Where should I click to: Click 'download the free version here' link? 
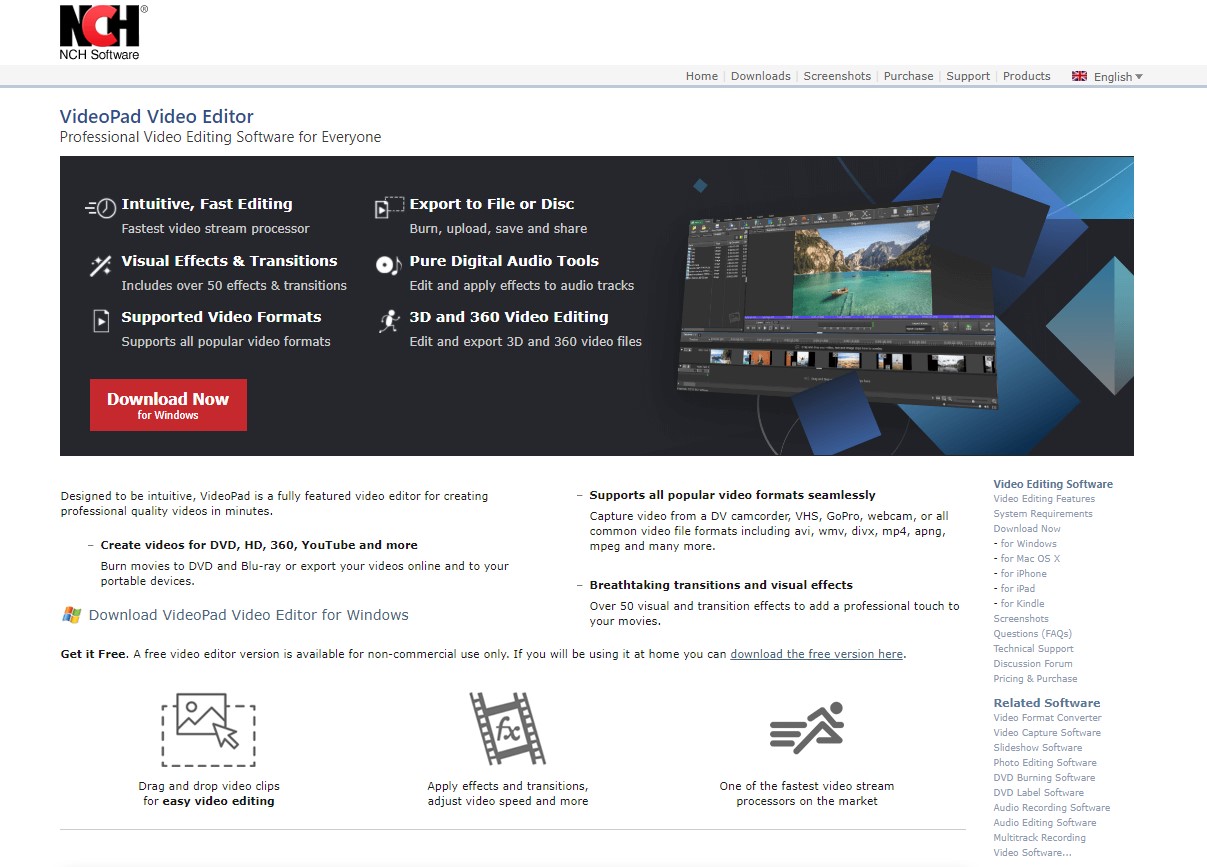click(x=817, y=654)
